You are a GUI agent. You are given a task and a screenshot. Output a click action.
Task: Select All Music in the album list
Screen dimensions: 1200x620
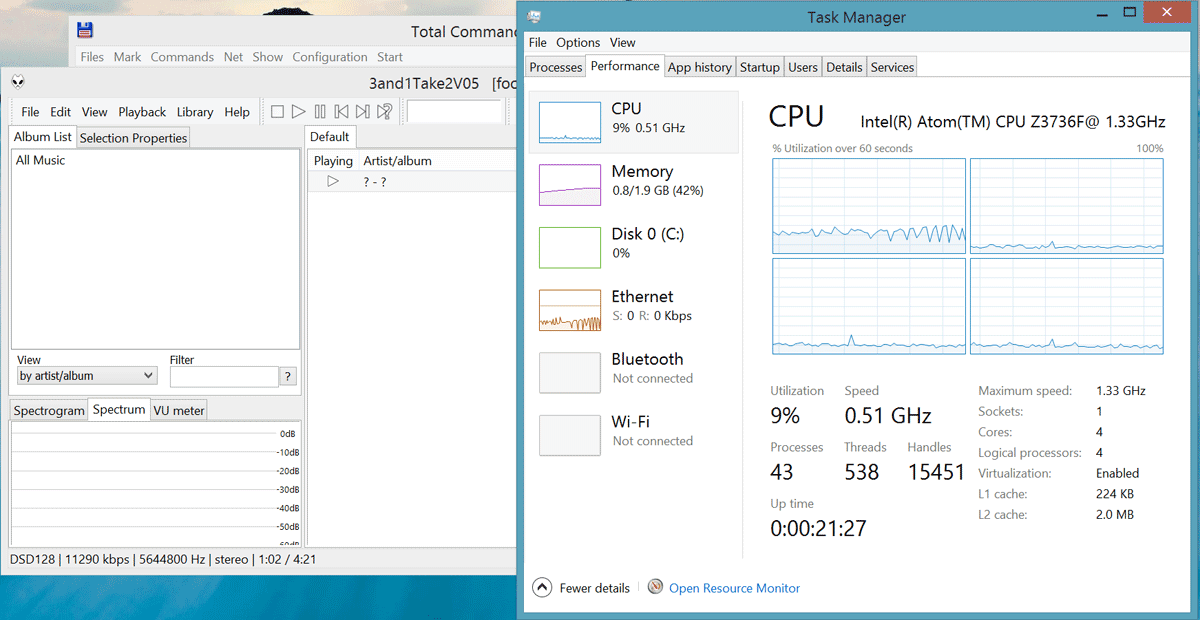41,160
